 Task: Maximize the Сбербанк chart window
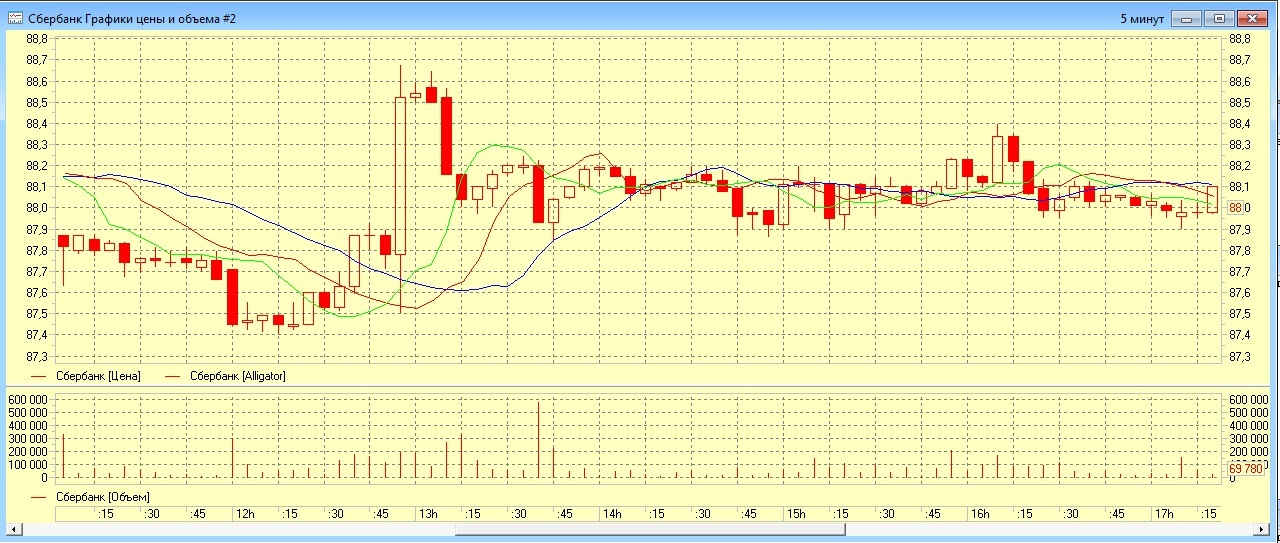(1219, 18)
